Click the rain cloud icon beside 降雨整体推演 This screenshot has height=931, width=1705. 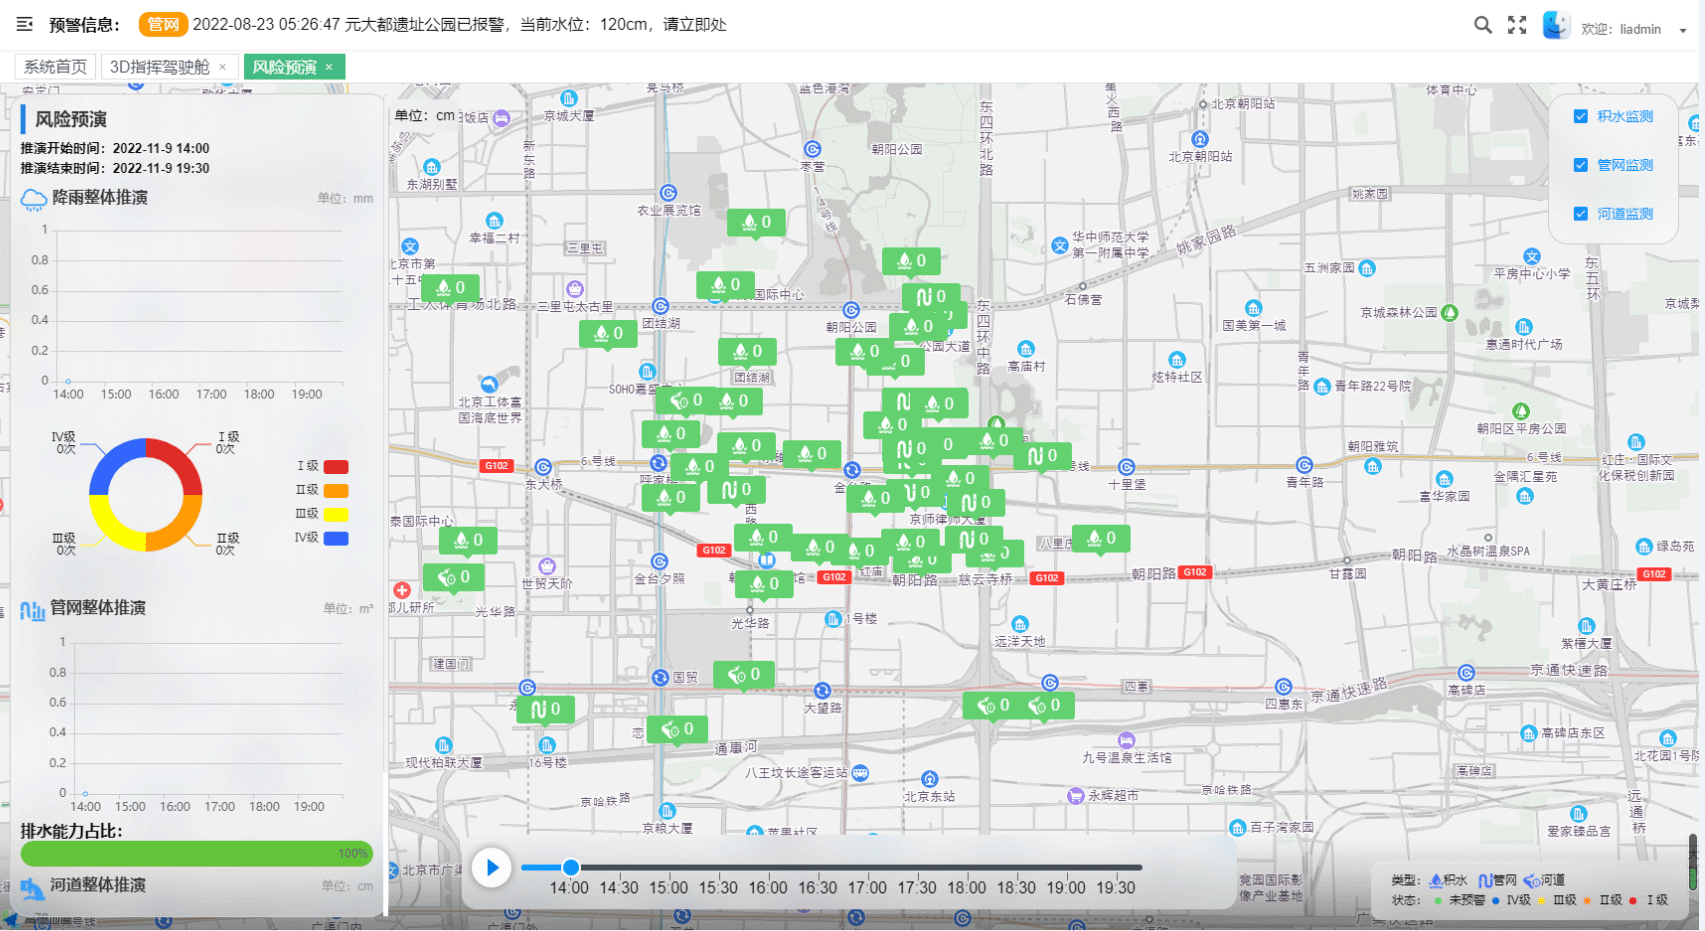click(33, 199)
